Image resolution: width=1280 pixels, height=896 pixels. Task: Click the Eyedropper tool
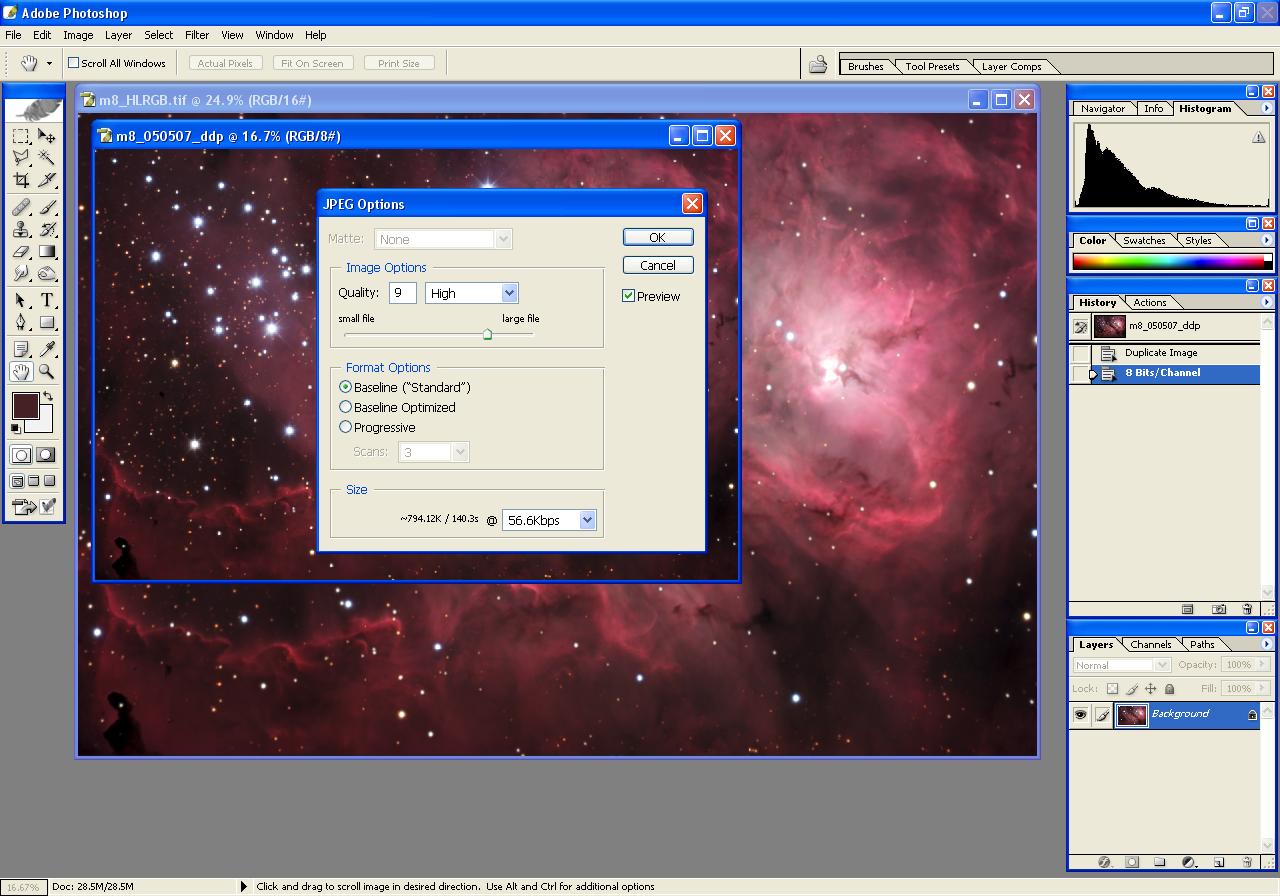click(x=47, y=349)
